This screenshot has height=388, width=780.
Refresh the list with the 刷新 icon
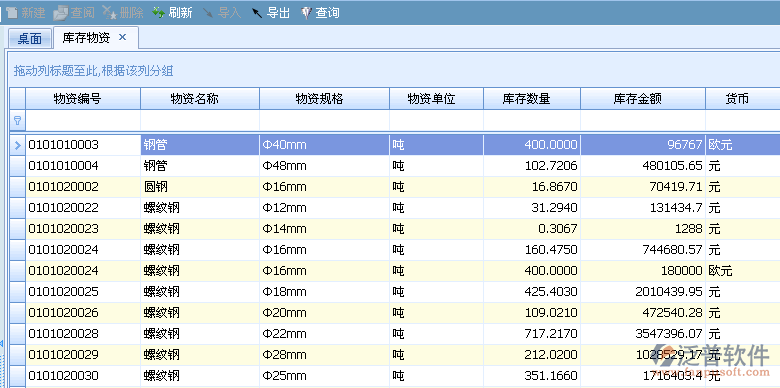tap(159, 12)
